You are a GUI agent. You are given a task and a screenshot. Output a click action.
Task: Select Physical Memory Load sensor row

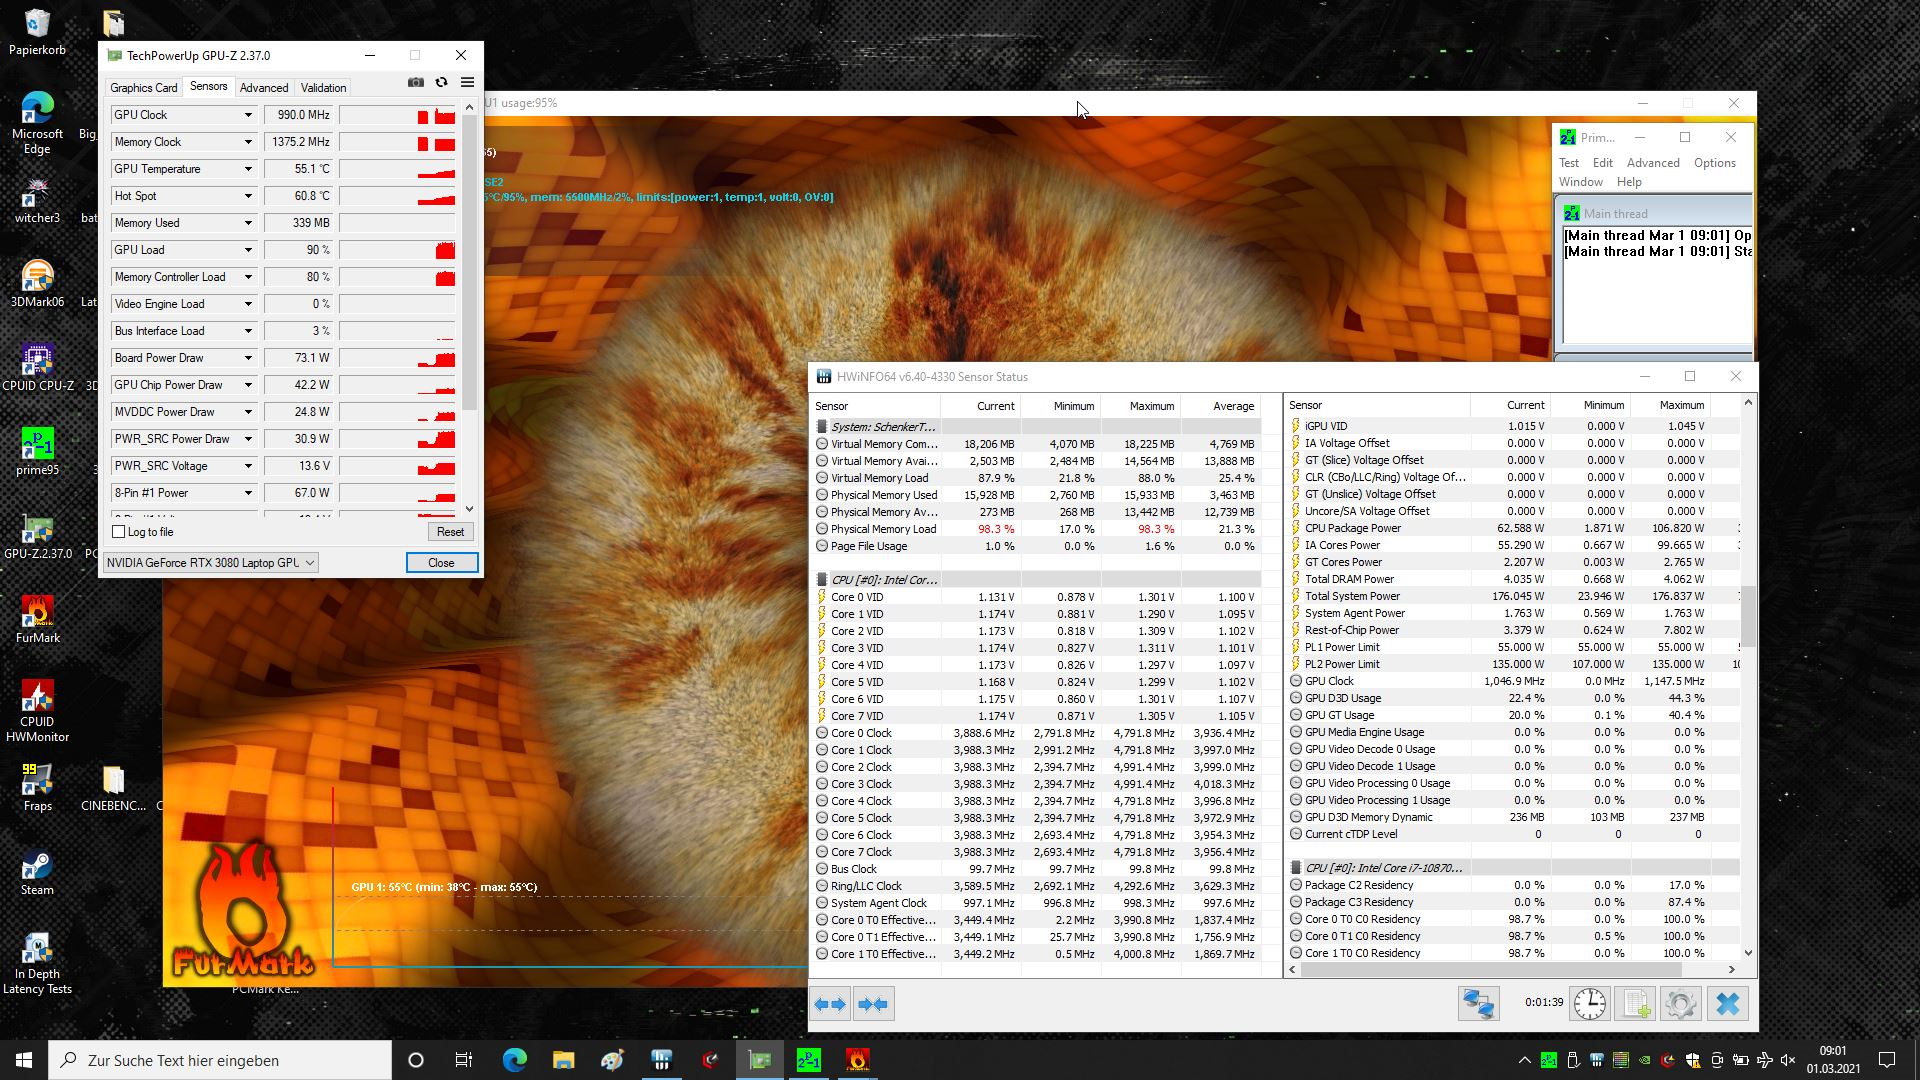pos(1037,529)
